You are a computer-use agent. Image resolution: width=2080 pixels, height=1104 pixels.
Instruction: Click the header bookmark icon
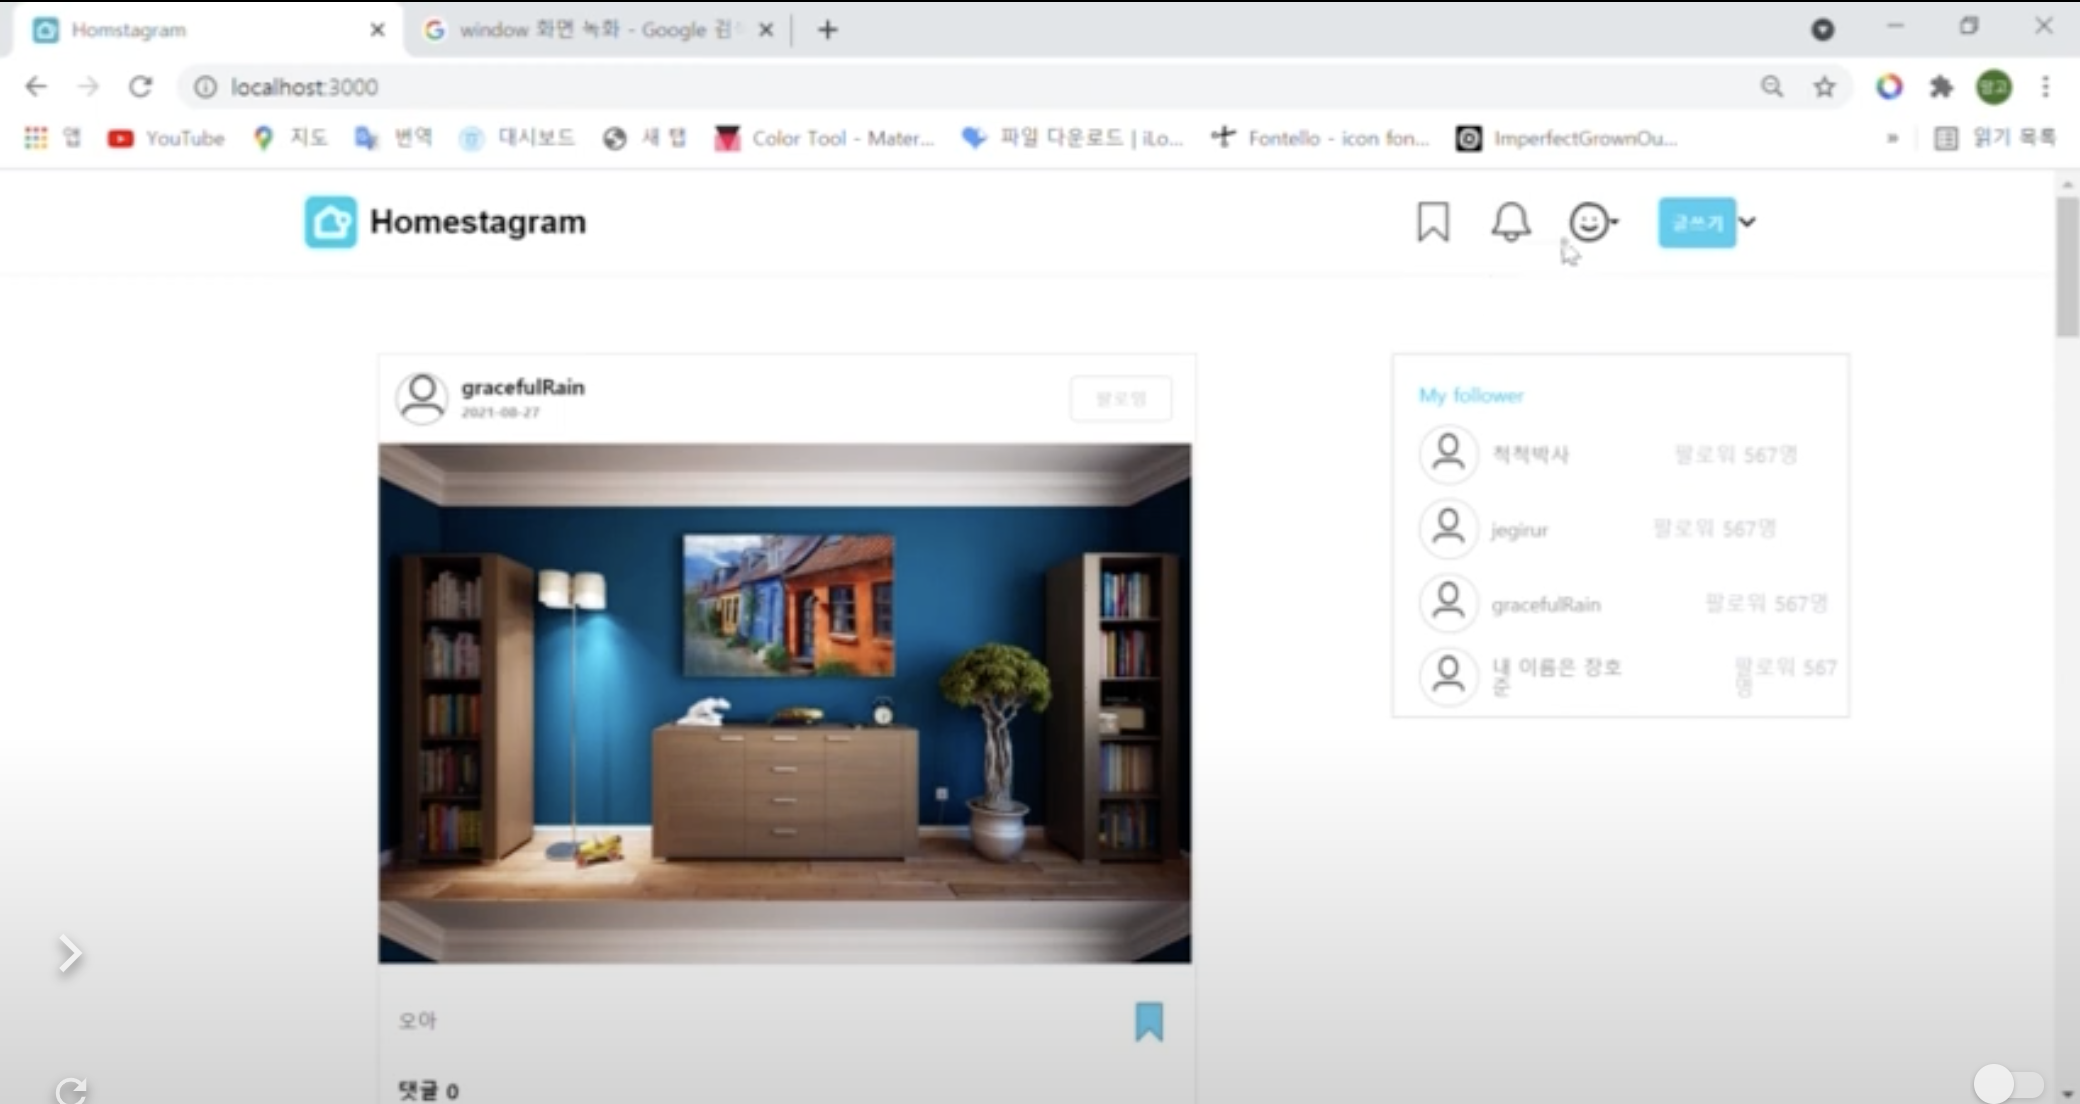click(x=1432, y=222)
